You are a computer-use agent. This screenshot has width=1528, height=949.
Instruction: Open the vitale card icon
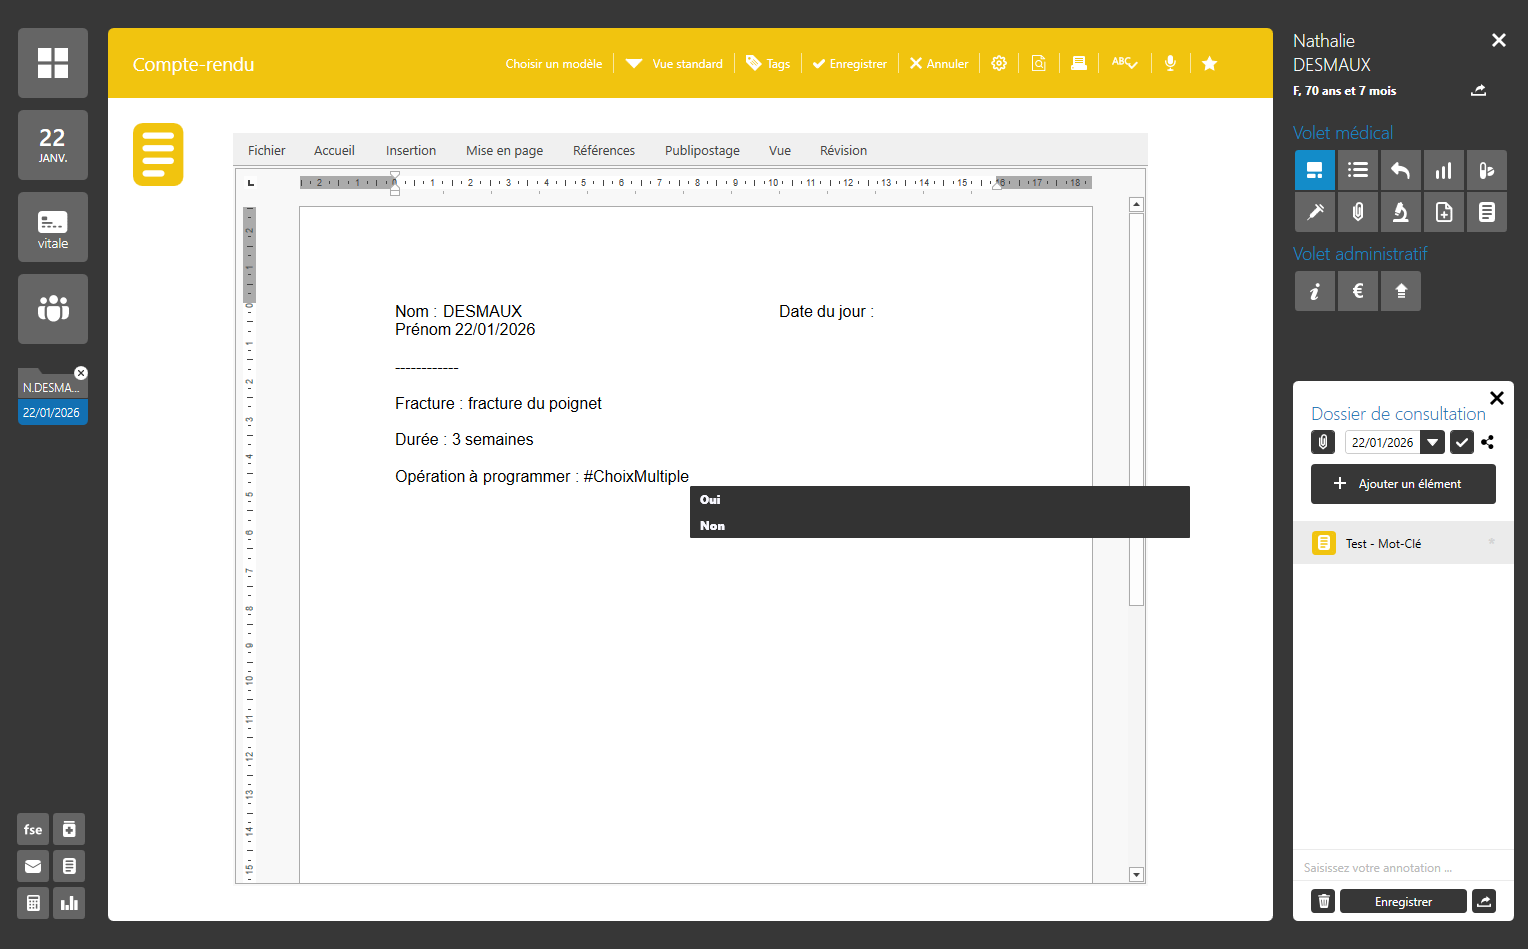pyautogui.click(x=53, y=227)
